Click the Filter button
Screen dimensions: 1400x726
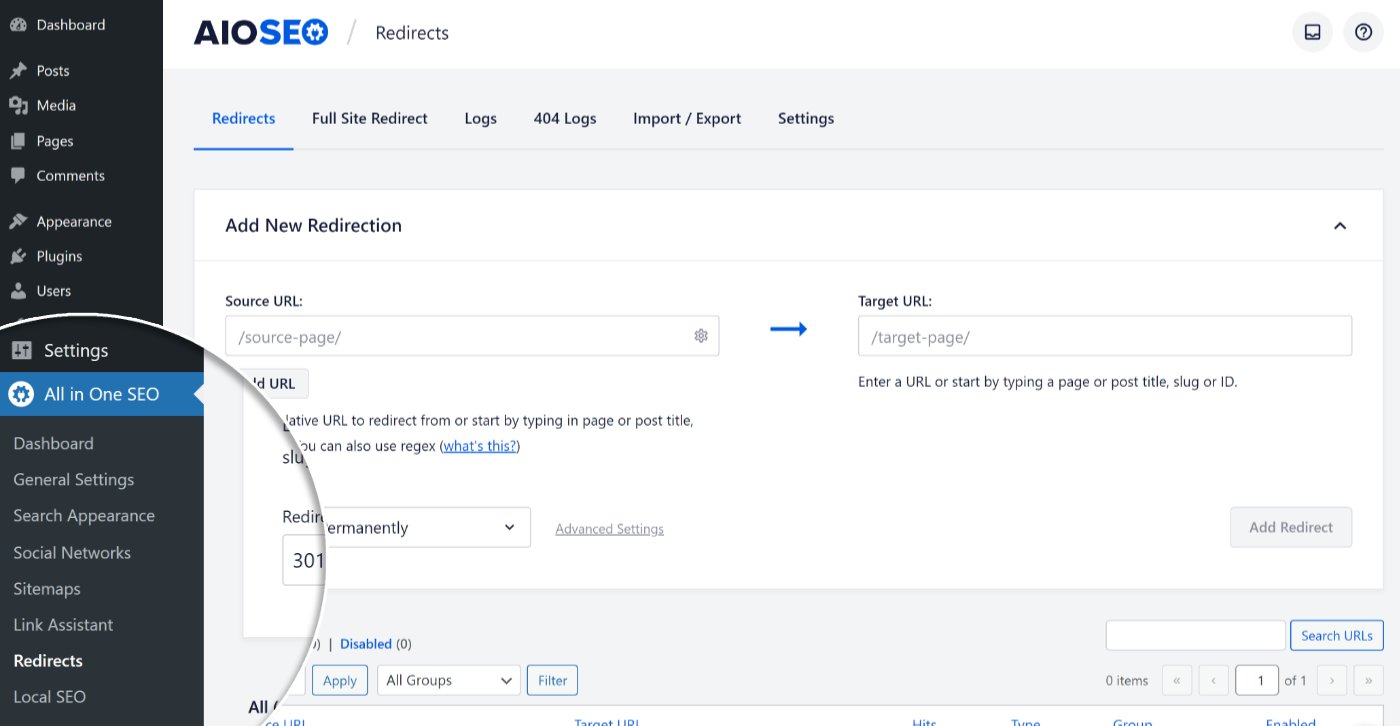[552, 680]
